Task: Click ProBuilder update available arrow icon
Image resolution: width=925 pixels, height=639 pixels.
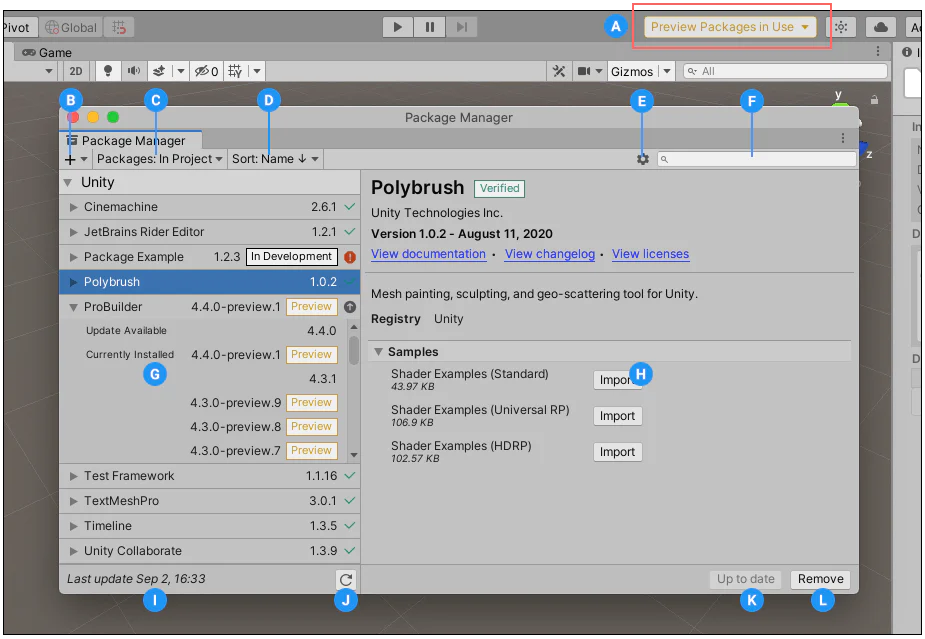Action: [x=350, y=307]
